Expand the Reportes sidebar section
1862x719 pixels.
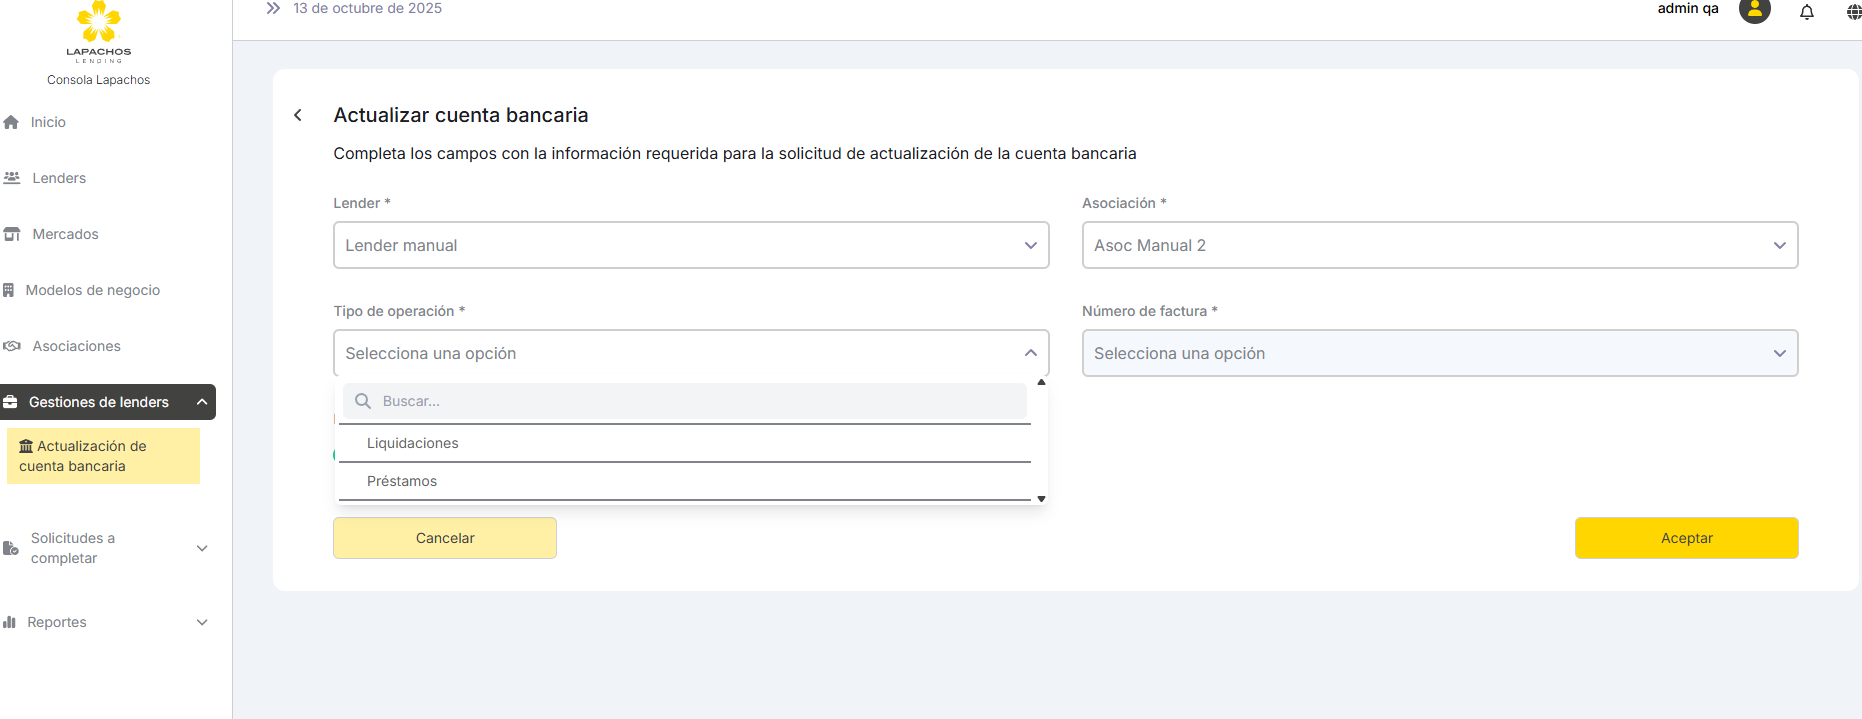202,622
